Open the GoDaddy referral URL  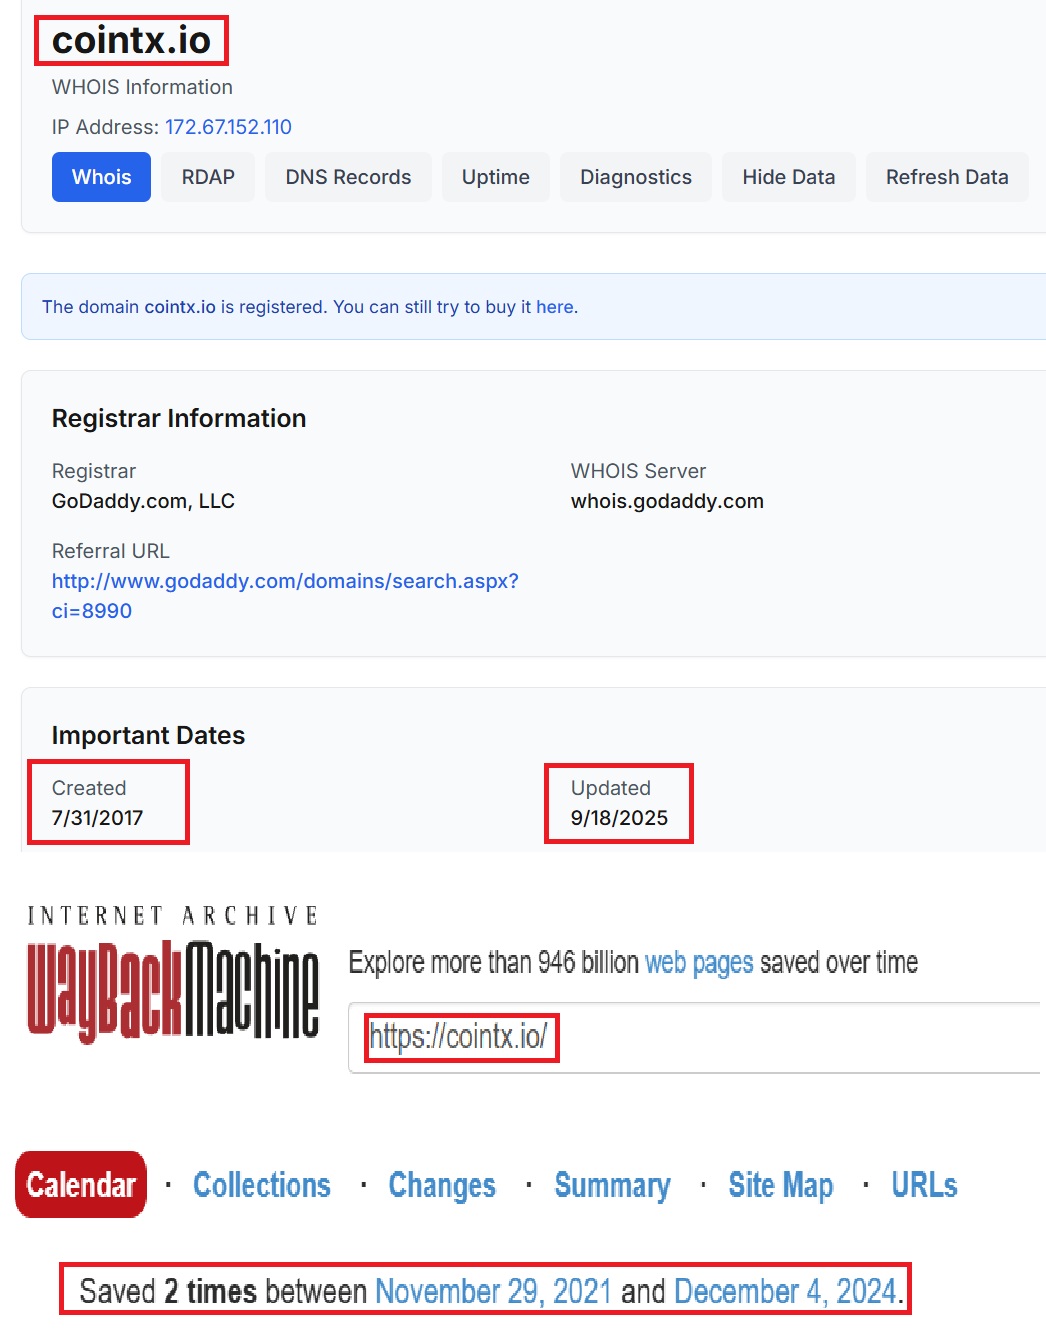(x=285, y=581)
